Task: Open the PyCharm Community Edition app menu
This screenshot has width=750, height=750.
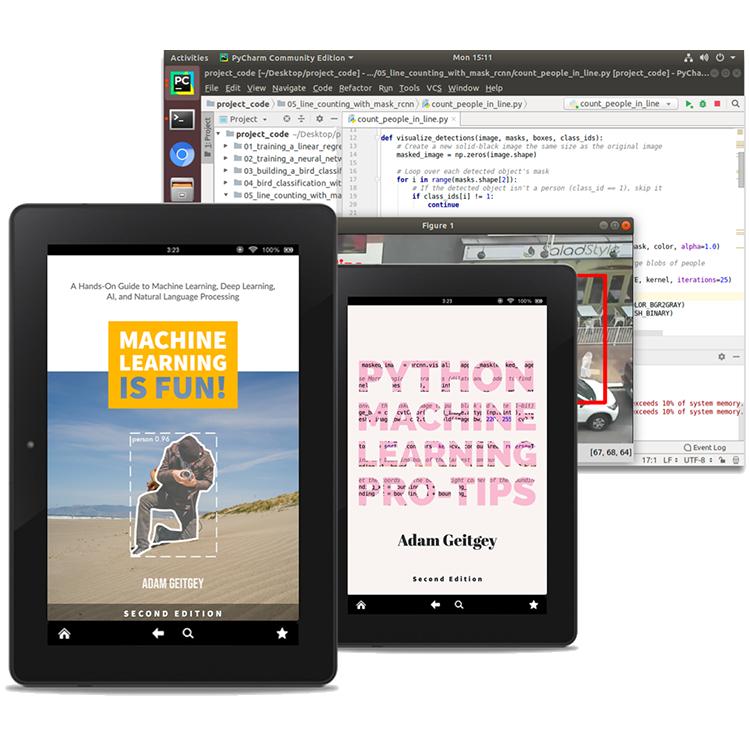Action: (x=287, y=58)
